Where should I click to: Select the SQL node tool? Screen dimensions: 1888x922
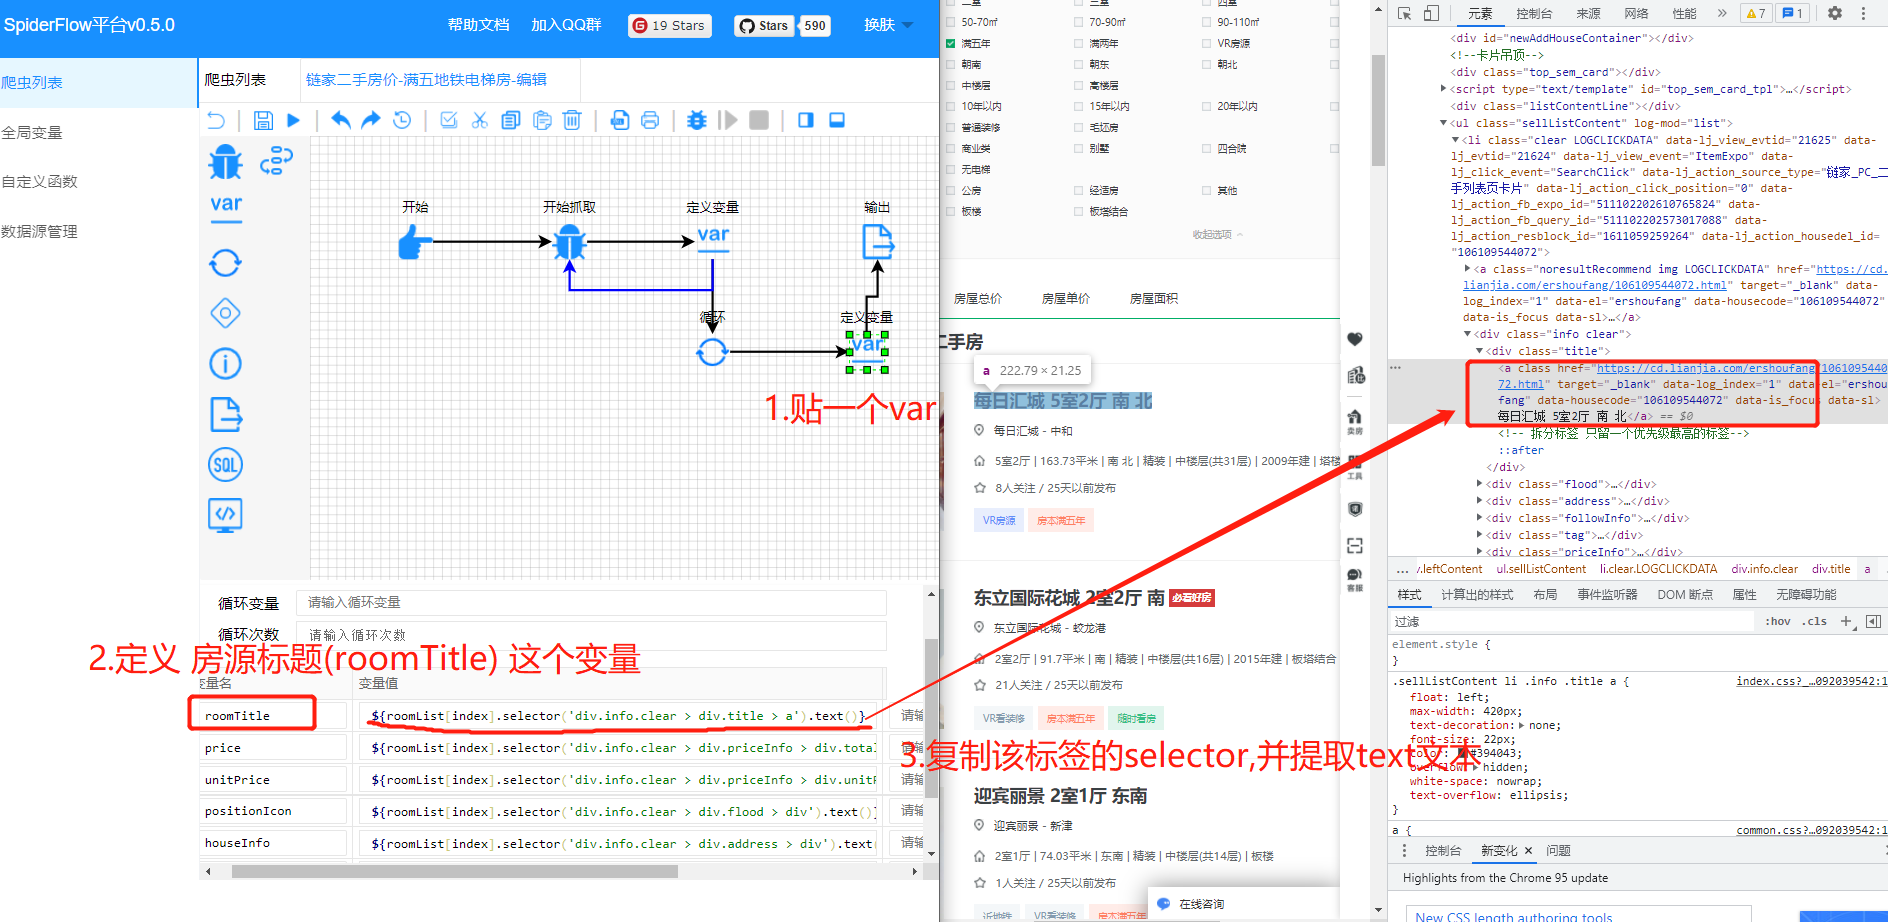click(x=225, y=463)
